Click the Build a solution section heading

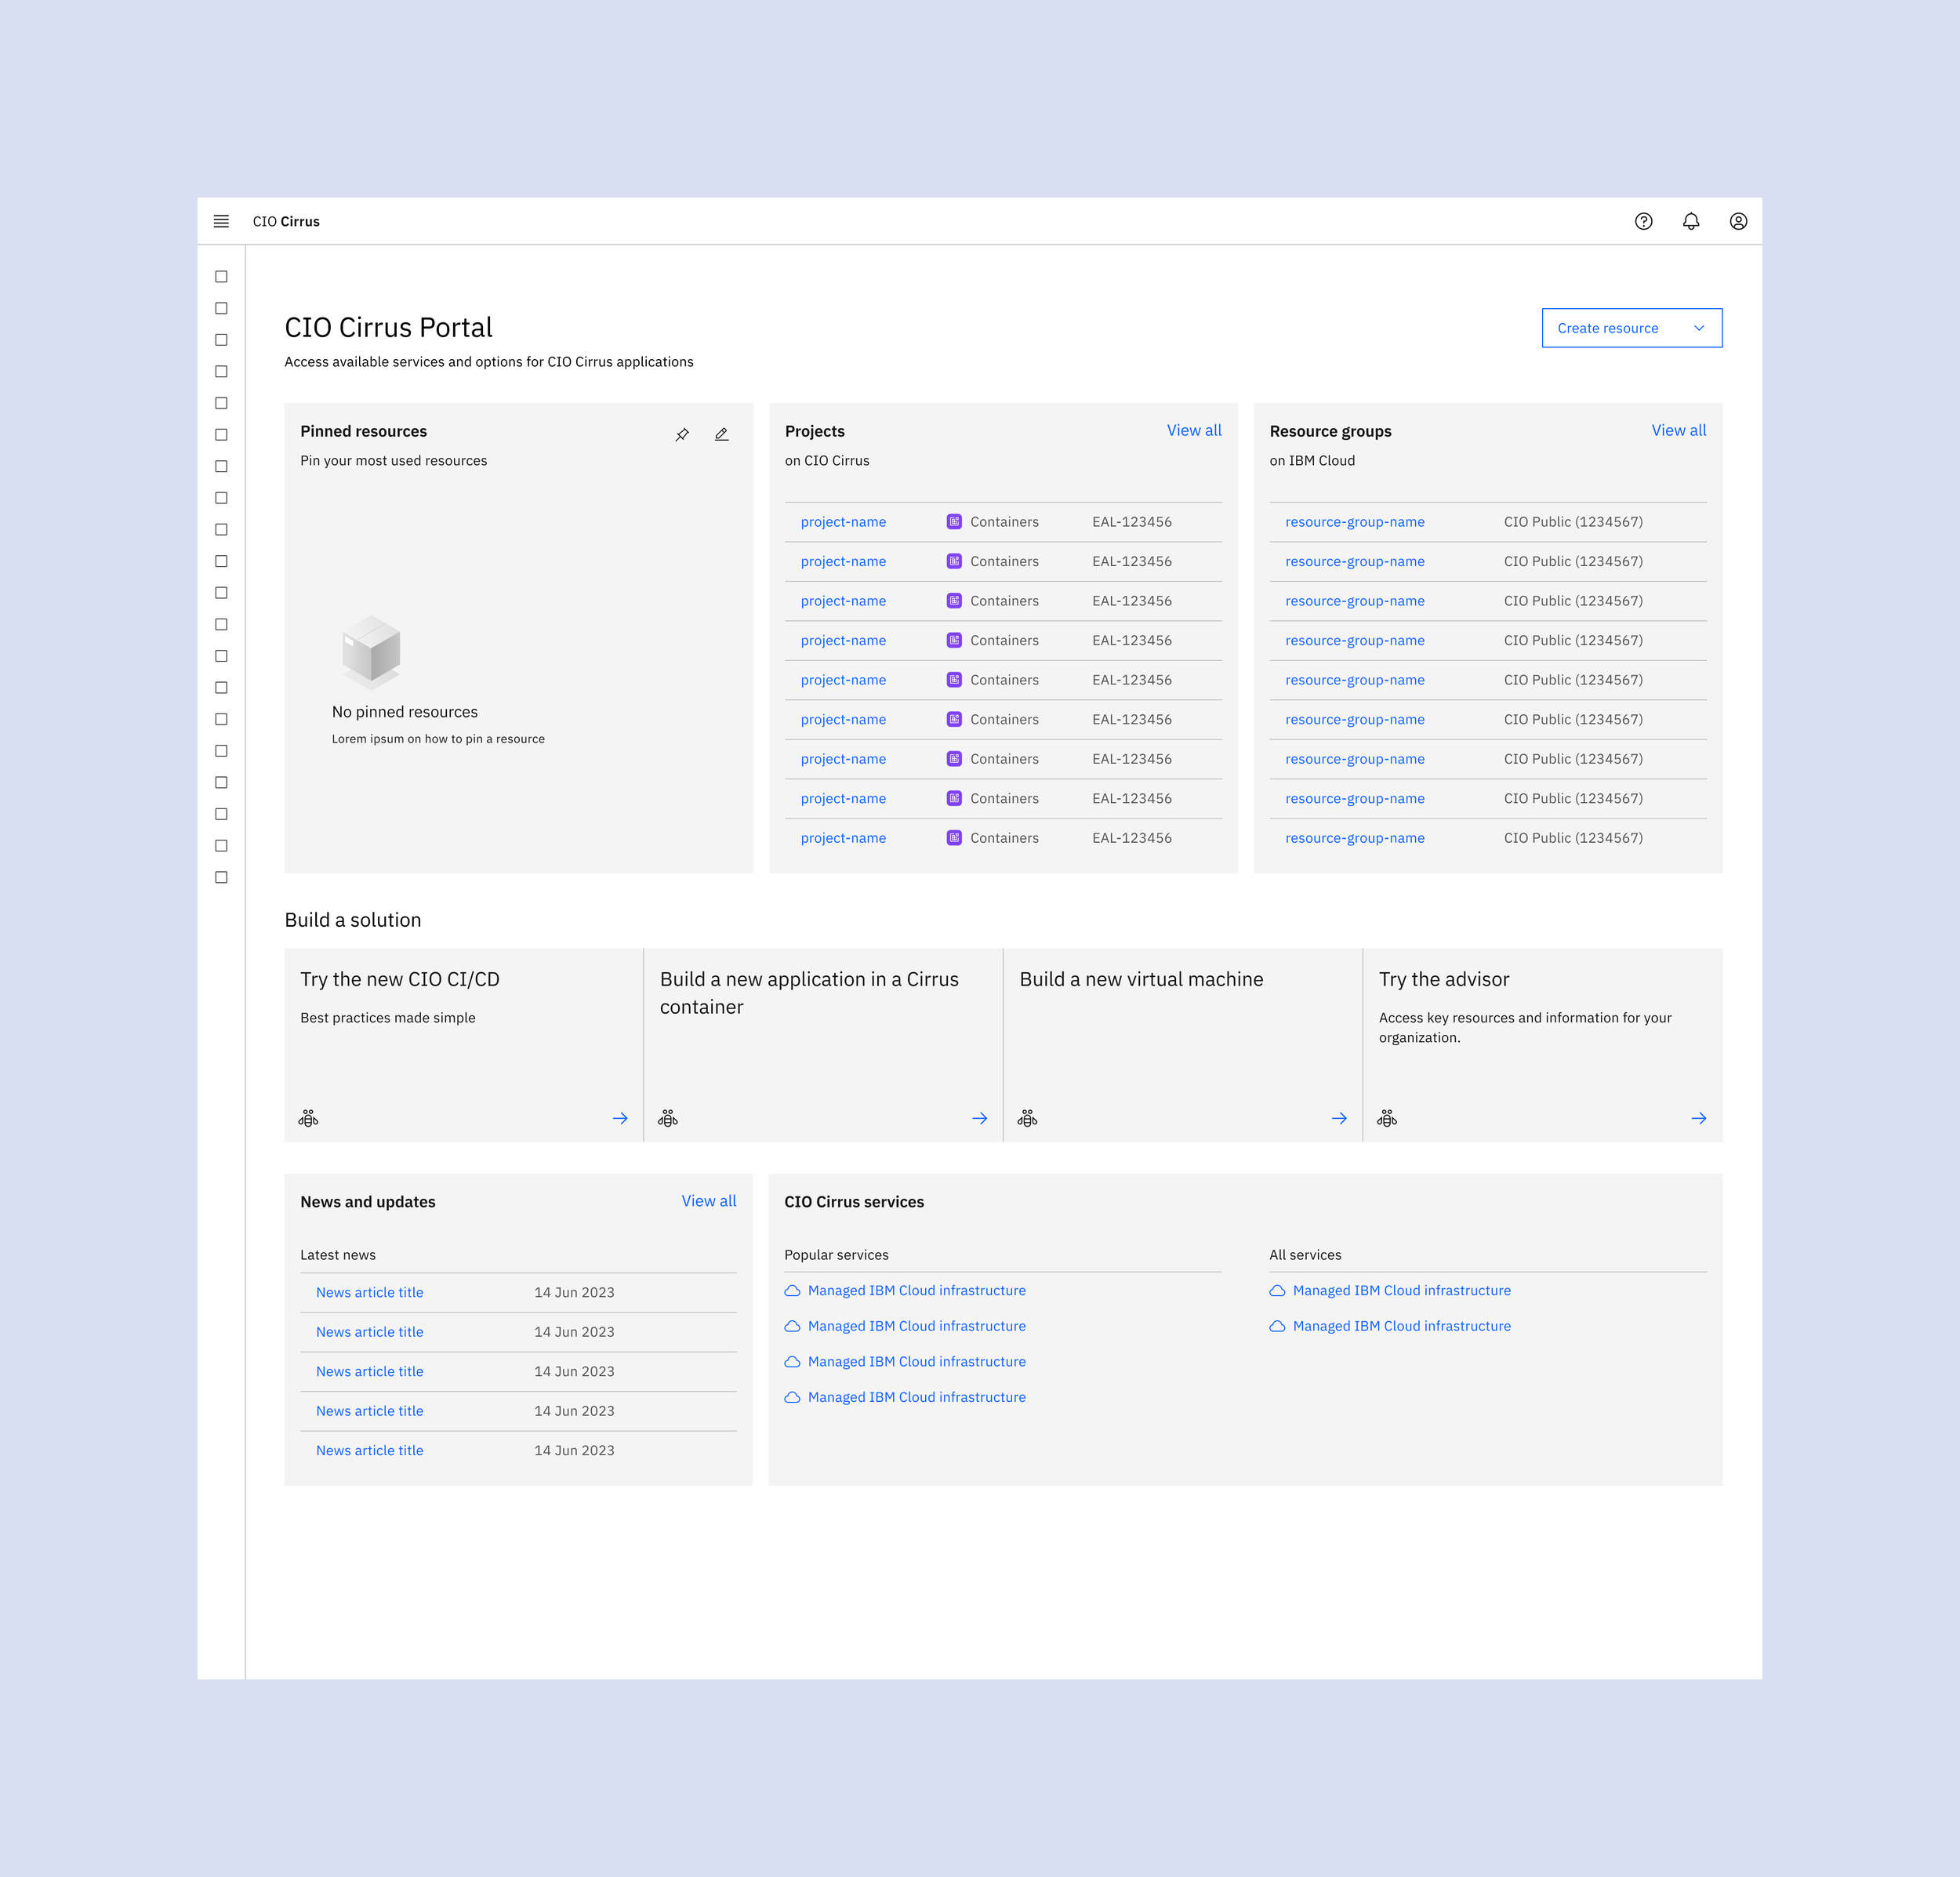point(353,920)
